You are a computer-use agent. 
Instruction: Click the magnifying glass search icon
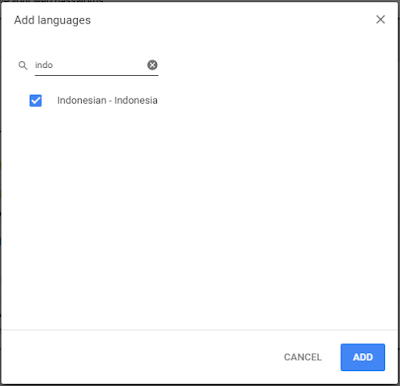23,65
